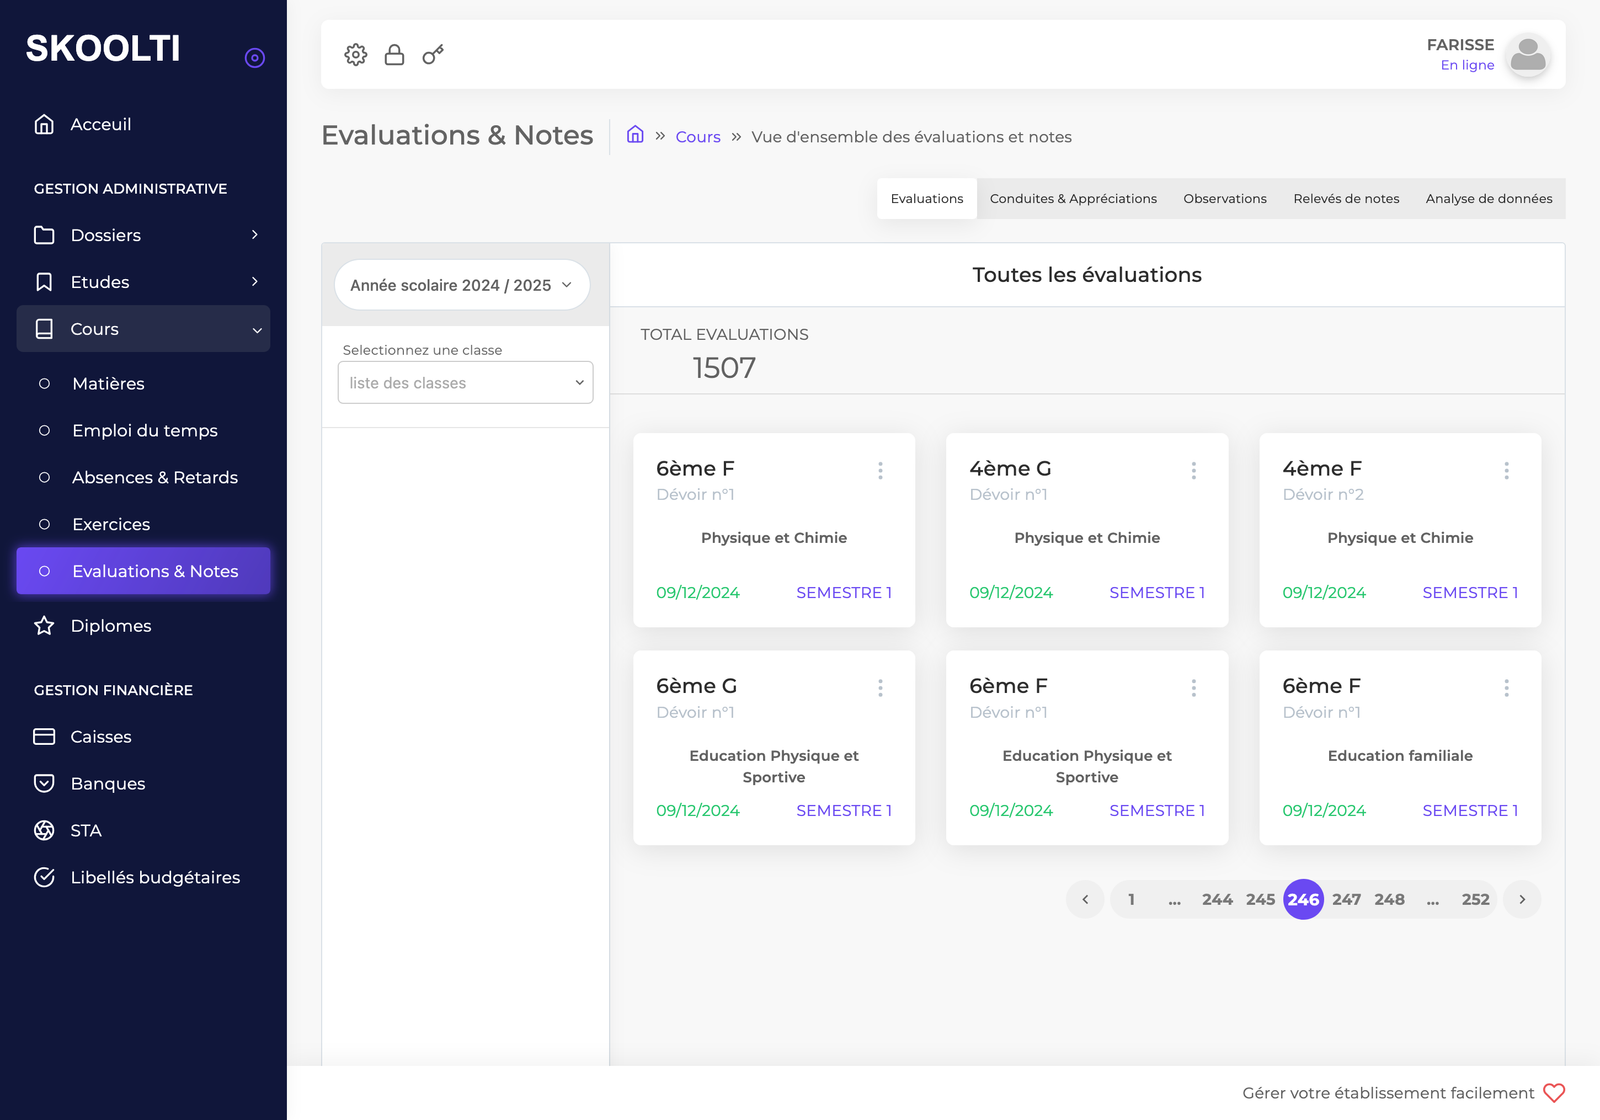Go to pagination page 247
Image resolution: width=1600 pixels, height=1120 pixels.
[1346, 899]
